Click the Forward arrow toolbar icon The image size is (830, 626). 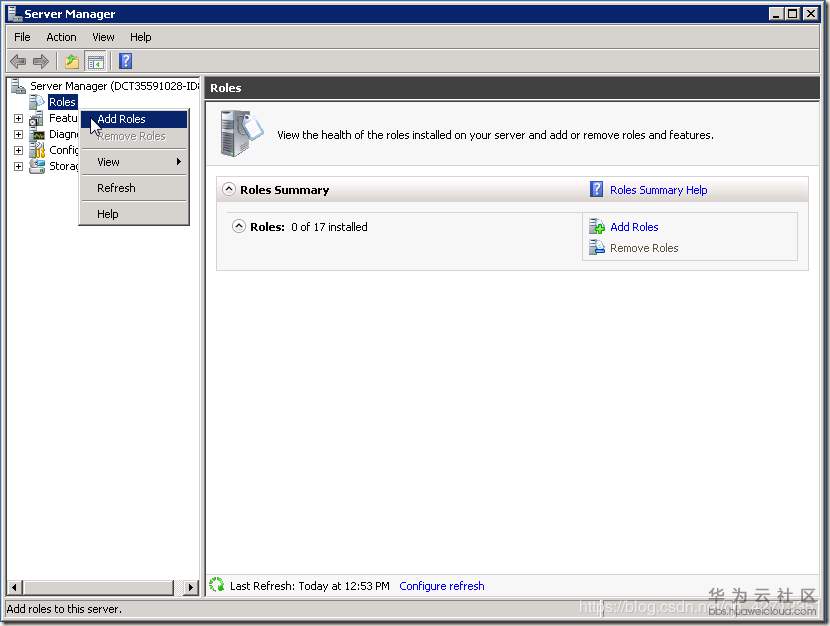(x=41, y=62)
